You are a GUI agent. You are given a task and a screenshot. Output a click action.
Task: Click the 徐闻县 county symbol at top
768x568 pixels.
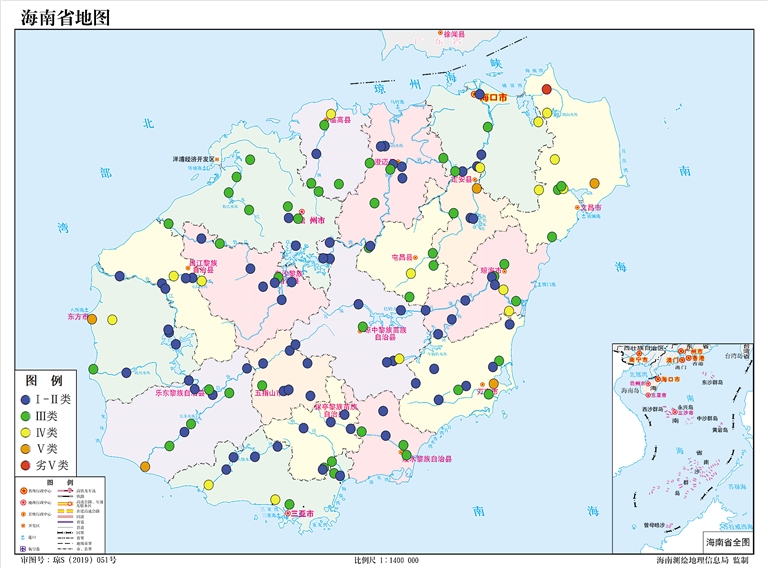[x=440, y=34]
